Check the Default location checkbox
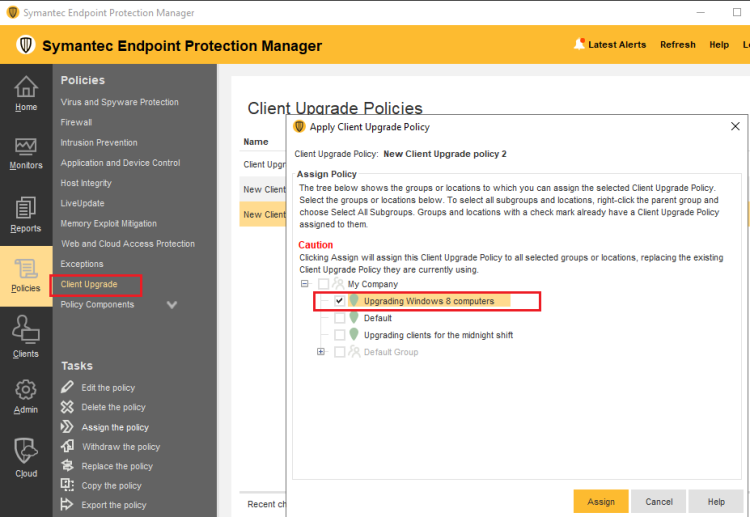 (x=340, y=318)
